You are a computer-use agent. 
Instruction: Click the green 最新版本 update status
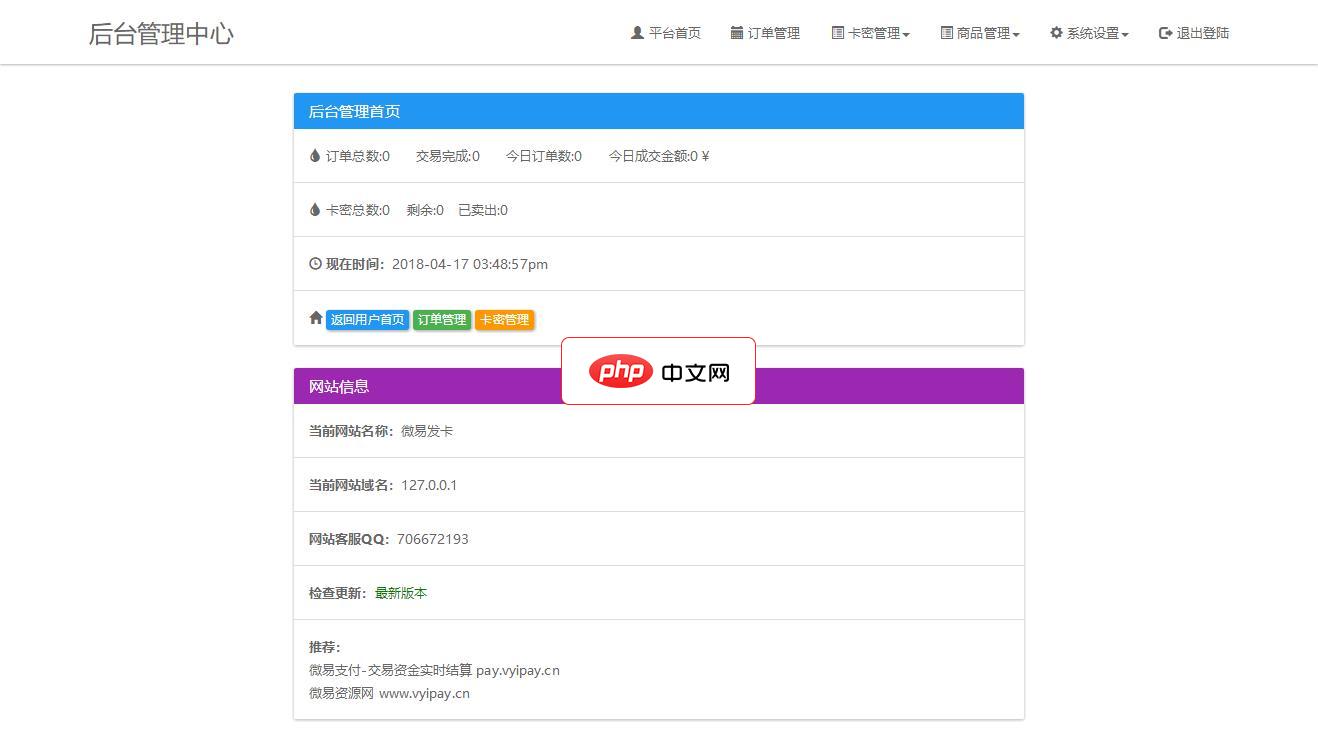point(401,593)
